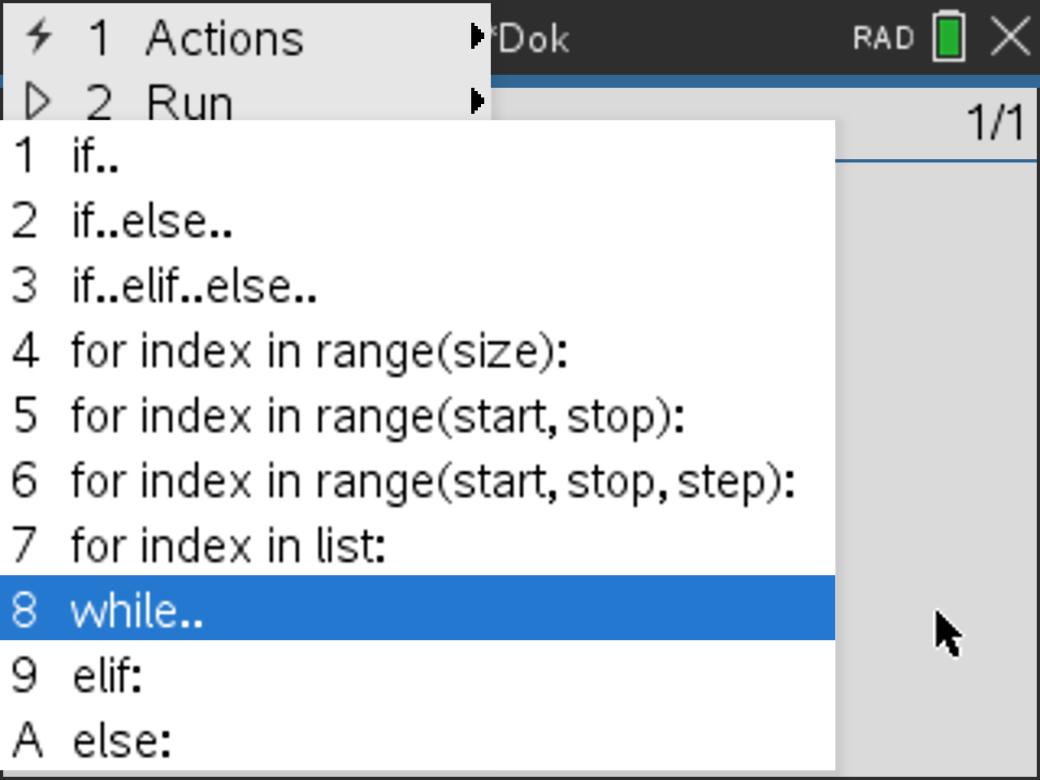Click the Dok document title
This screenshot has height=780, width=1040.
click(533, 38)
